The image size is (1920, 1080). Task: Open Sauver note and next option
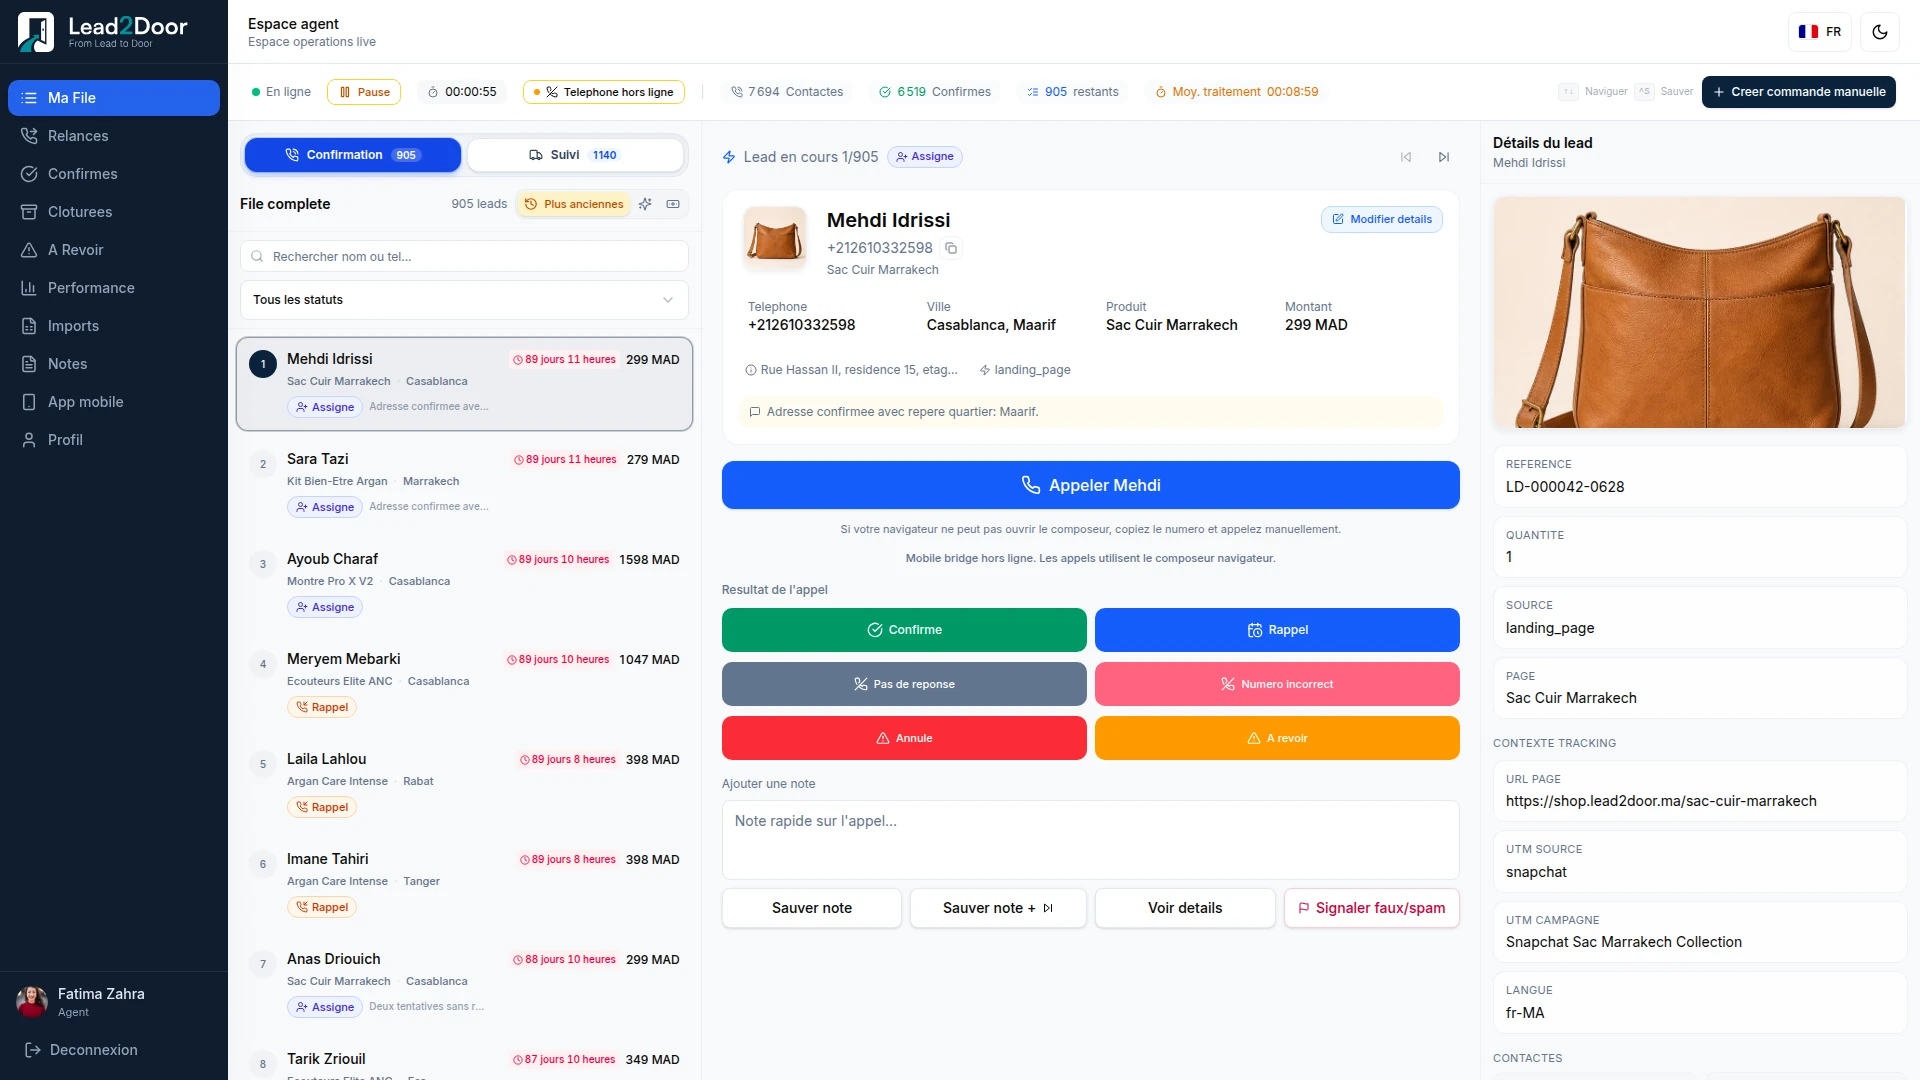[998, 908]
